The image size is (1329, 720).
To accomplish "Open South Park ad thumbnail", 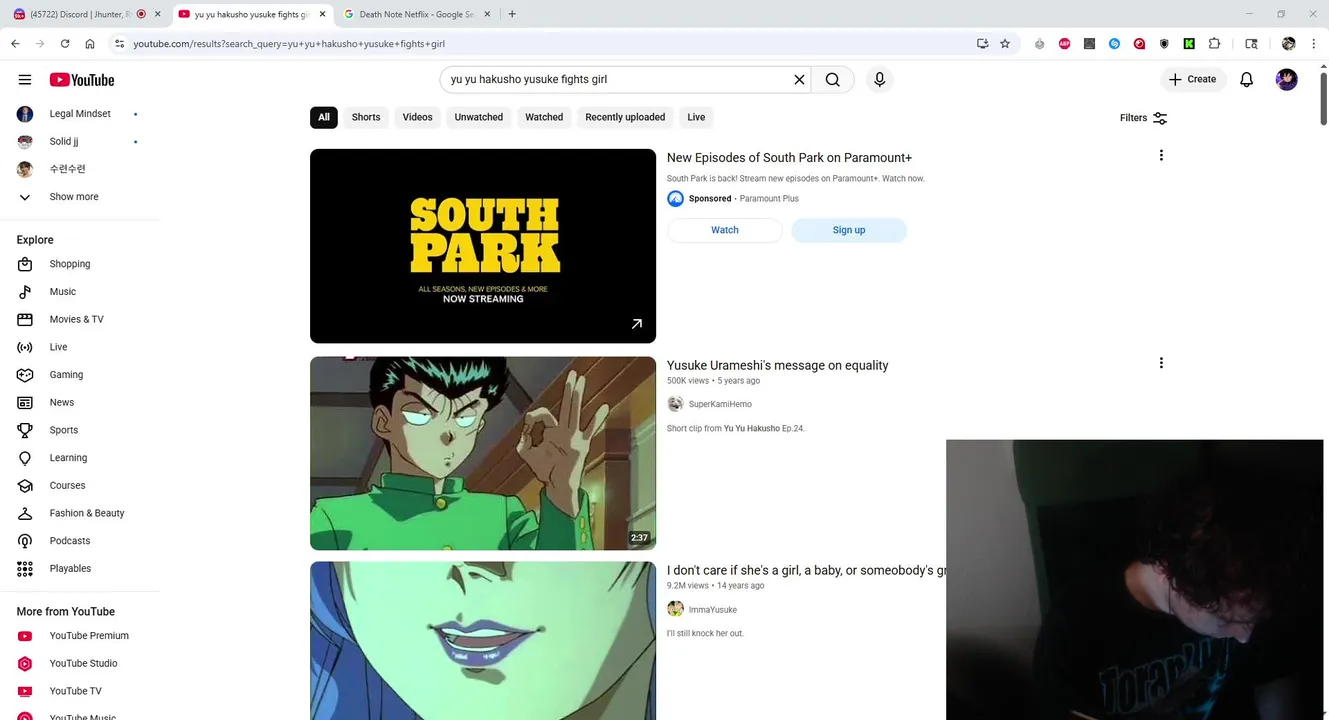I will click(483, 246).
